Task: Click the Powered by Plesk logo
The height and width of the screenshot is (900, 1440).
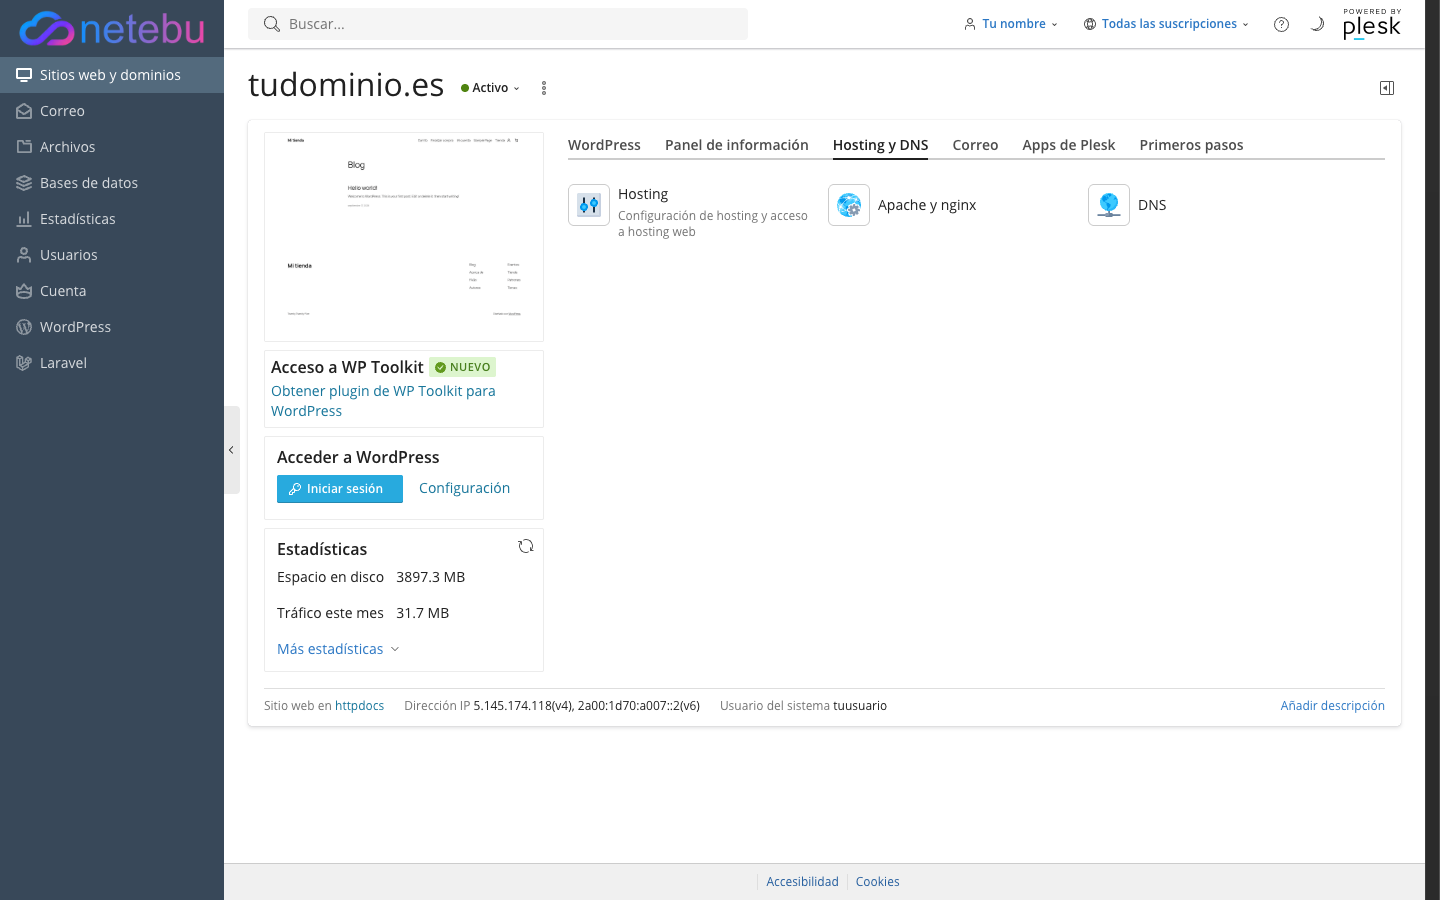Action: tap(1372, 24)
